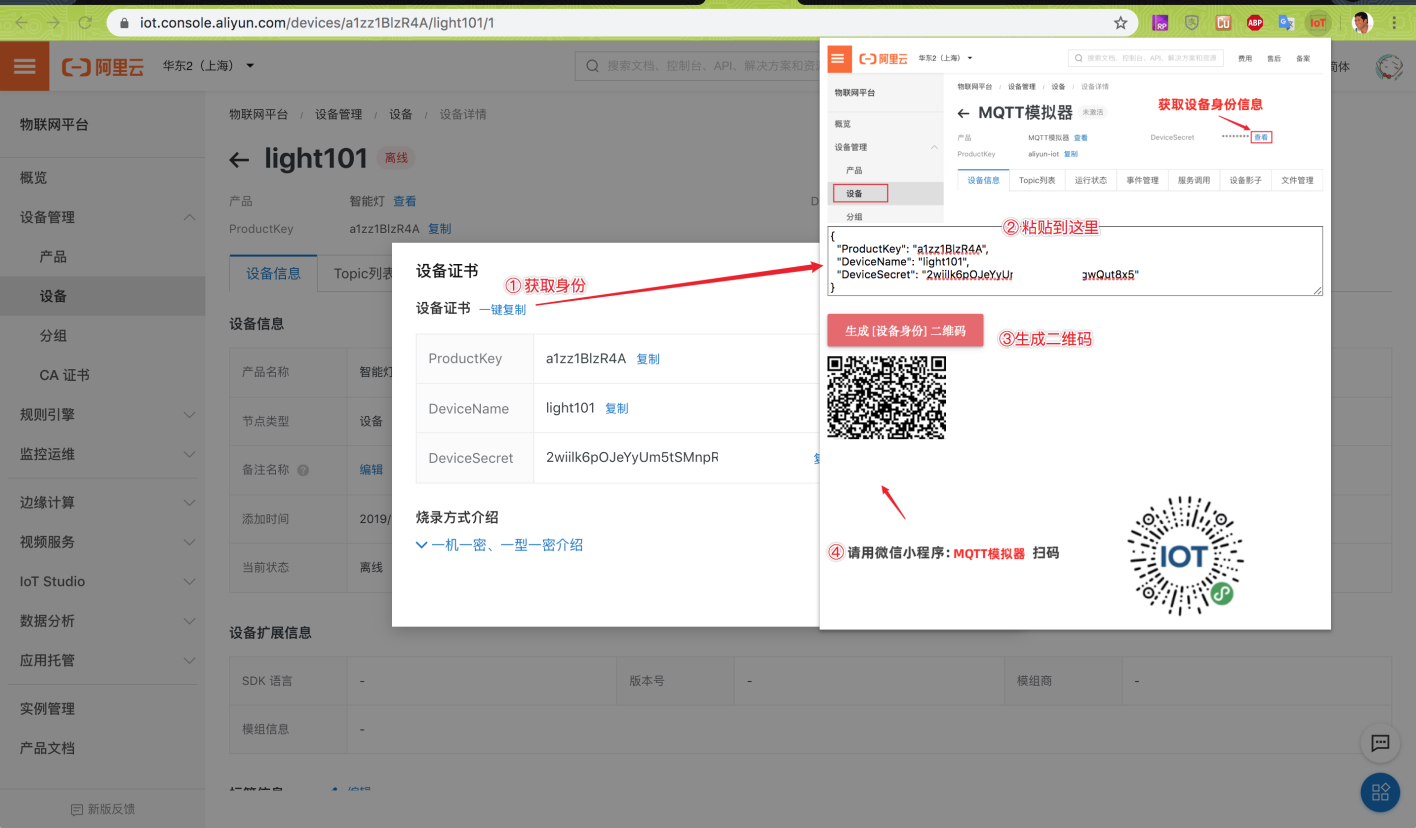This screenshot has width=1416, height=828.
Task: Open 产品文档 in the sidebar
Action: pos(47,748)
